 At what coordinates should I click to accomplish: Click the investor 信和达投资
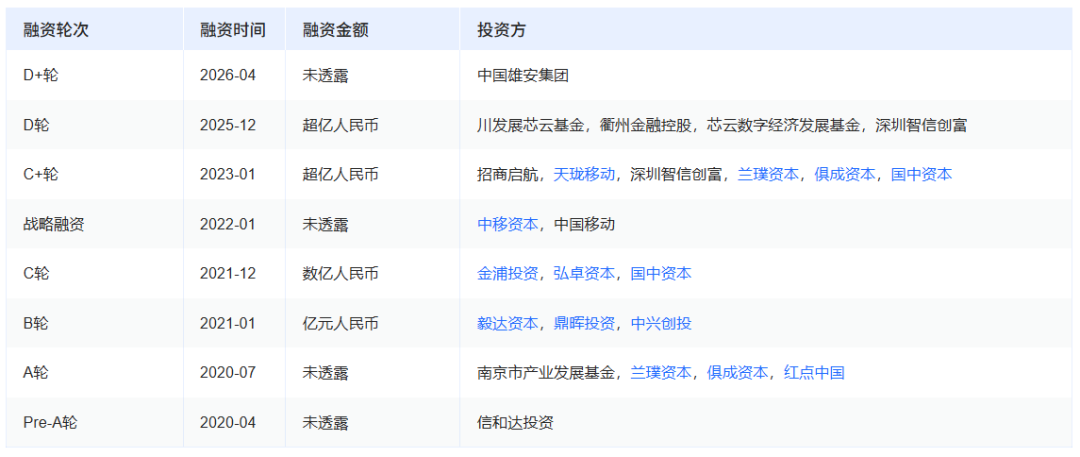coord(515,423)
